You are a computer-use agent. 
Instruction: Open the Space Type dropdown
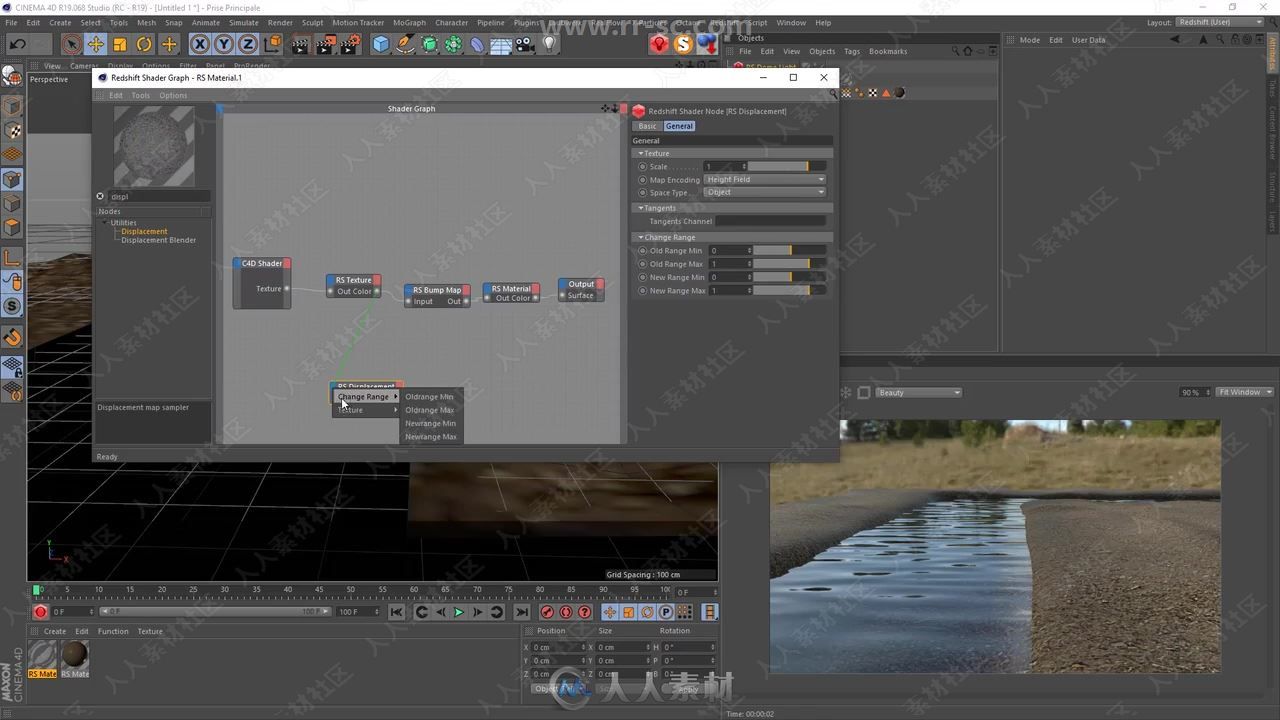pyautogui.click(x=765, y=192)
